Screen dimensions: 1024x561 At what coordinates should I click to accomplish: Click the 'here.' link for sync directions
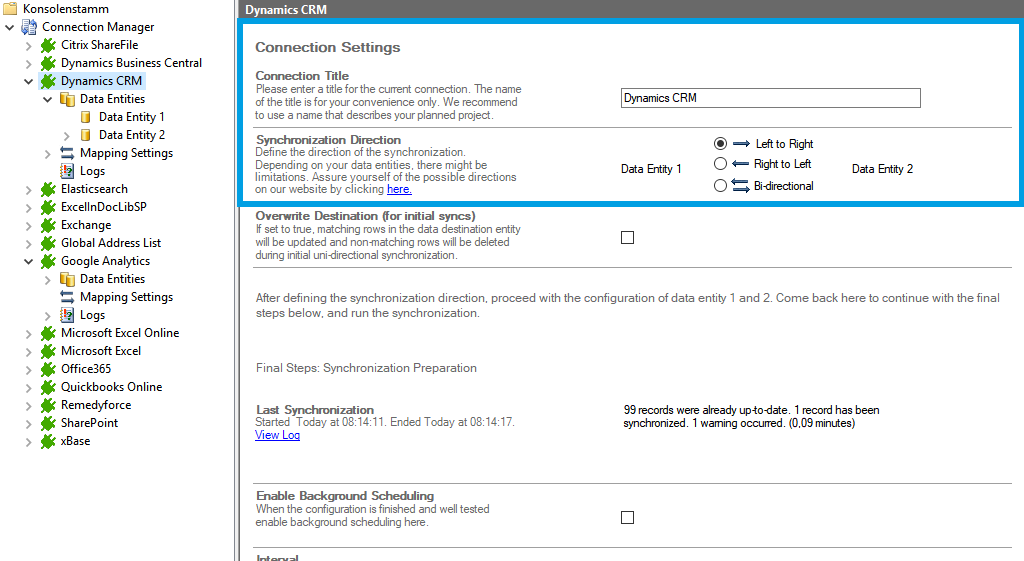[399, 189]
